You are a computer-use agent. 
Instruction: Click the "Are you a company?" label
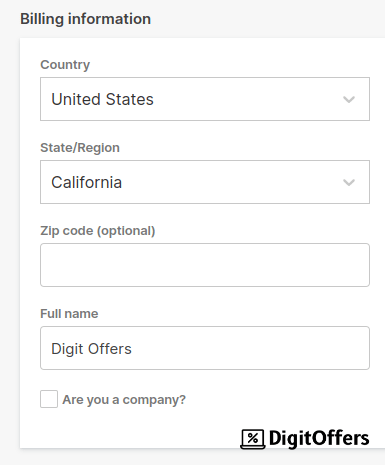point(124,400)
